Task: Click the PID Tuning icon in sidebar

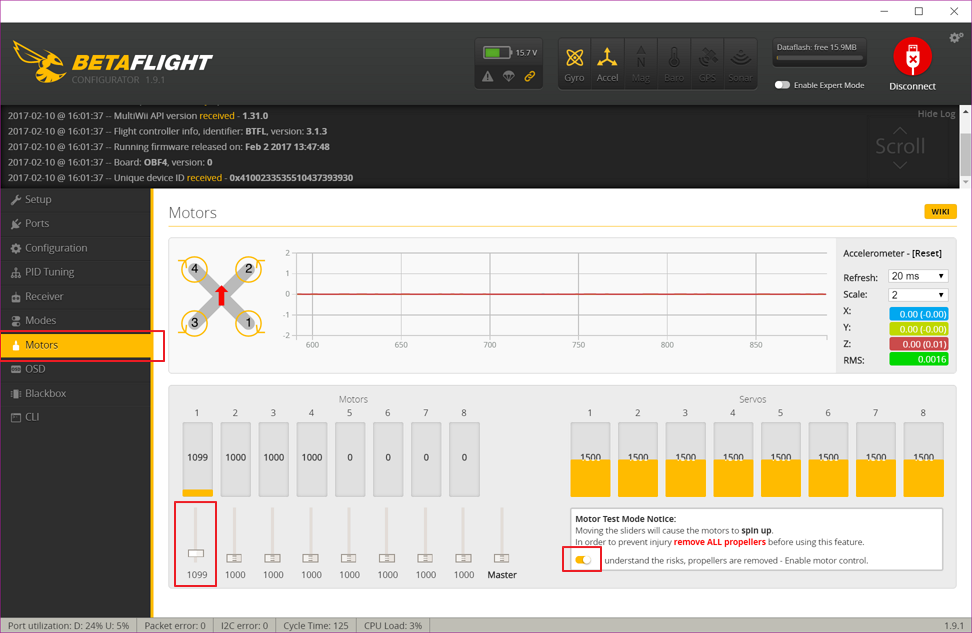Action: pyautogui.click(x=16, y=272)
